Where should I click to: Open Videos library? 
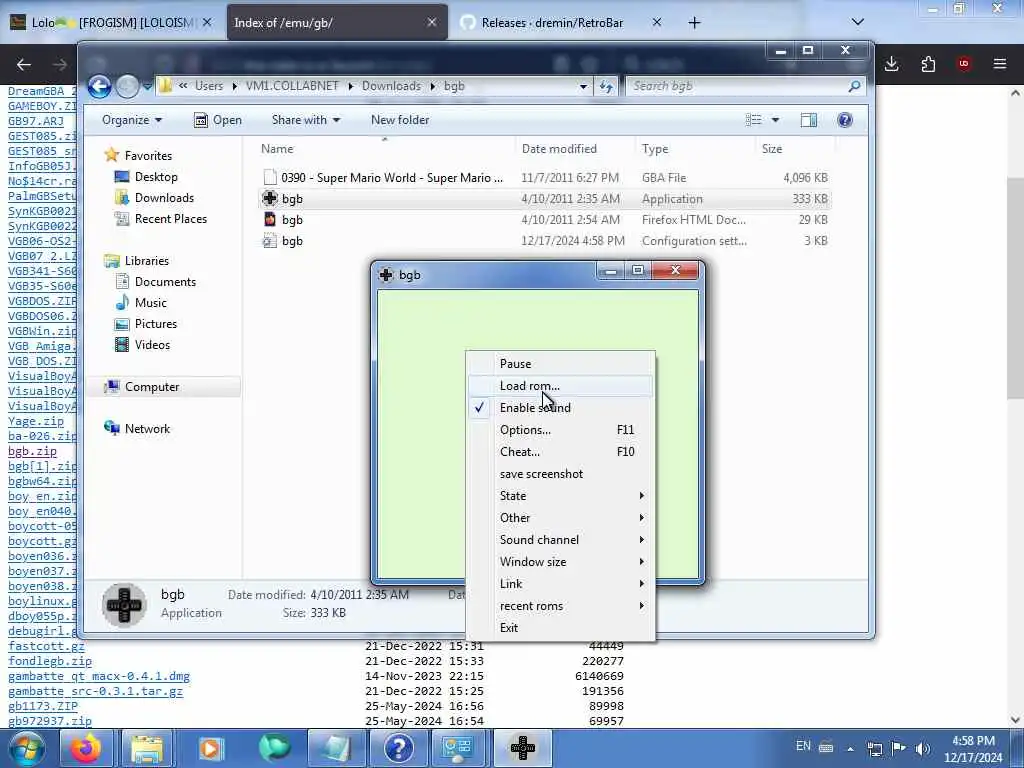[152, 345]
